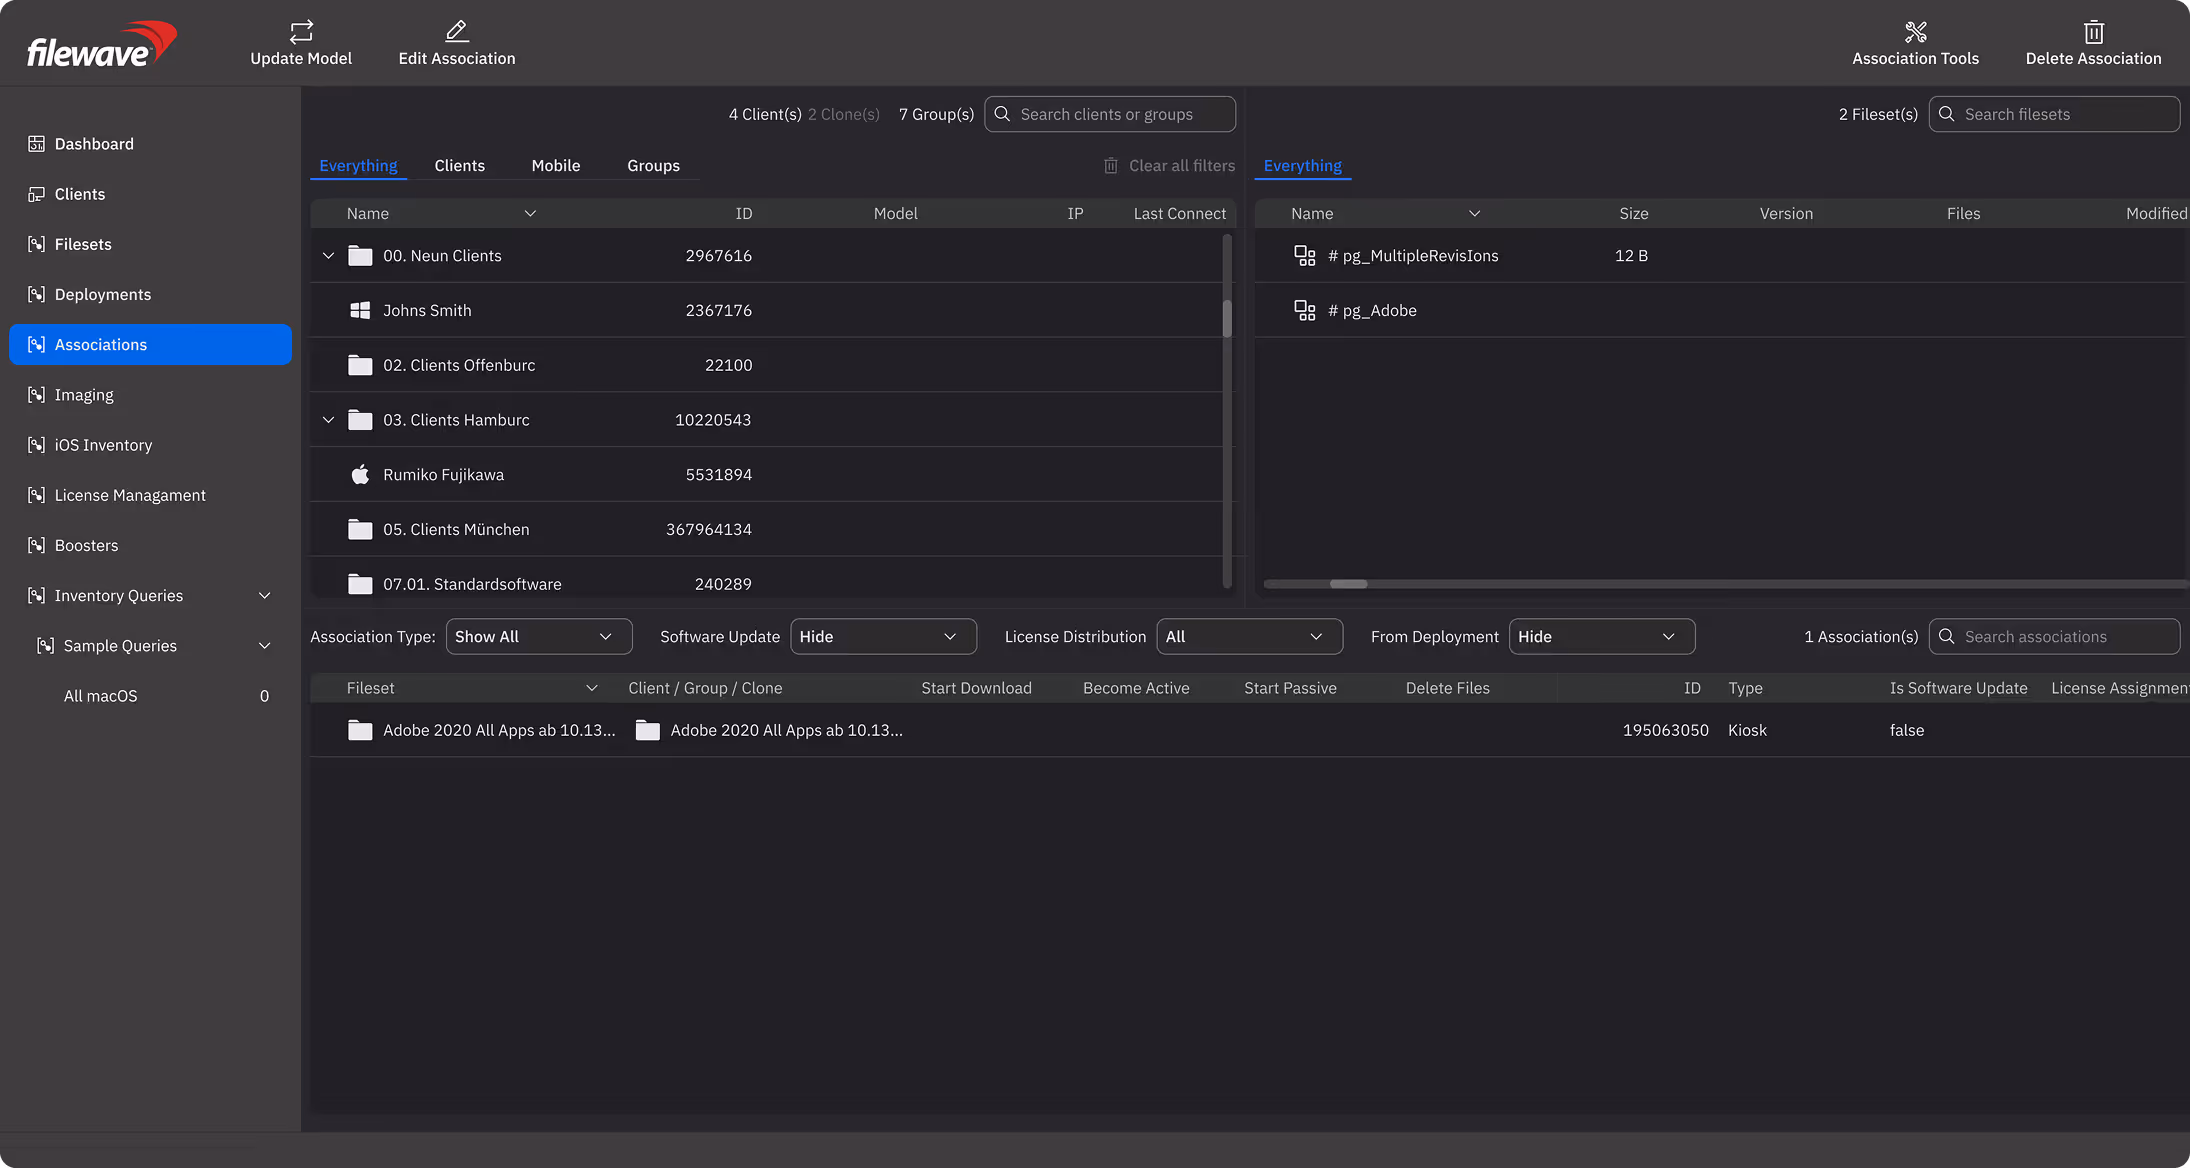The image size is (2190, 1168).
Task: Change License Distribution filter dropdown
Action: click(1249, 636)
